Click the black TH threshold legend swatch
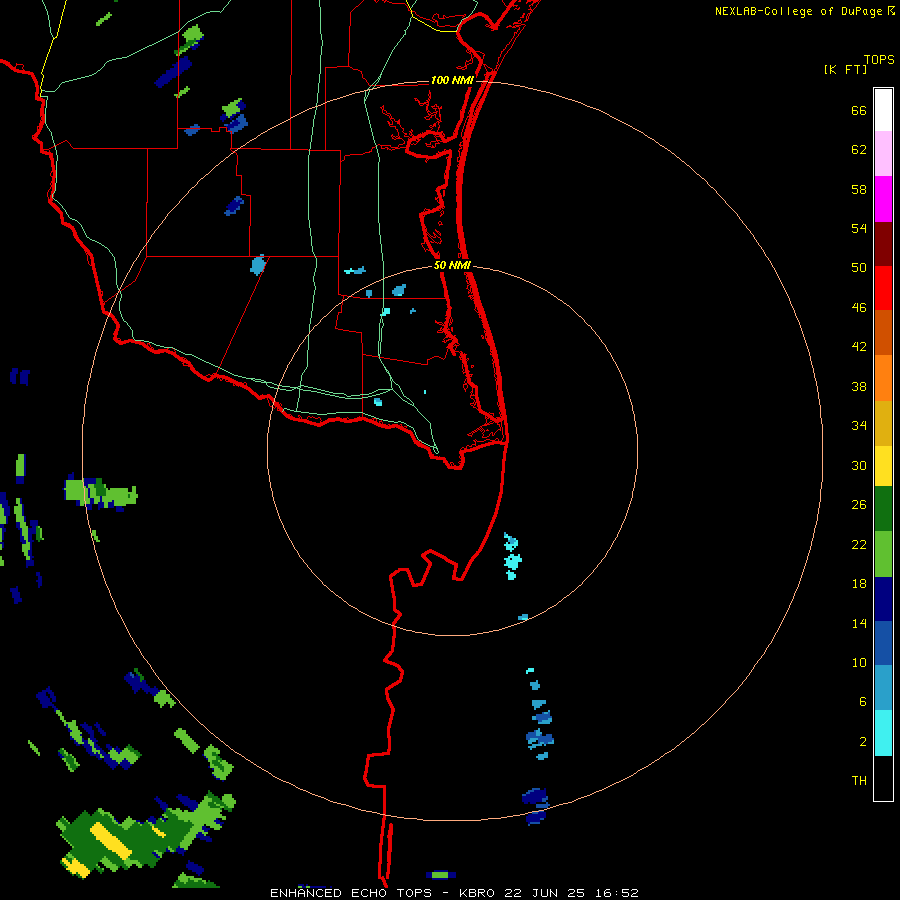This screenshot has width=900, height=900. pos(883,778)
